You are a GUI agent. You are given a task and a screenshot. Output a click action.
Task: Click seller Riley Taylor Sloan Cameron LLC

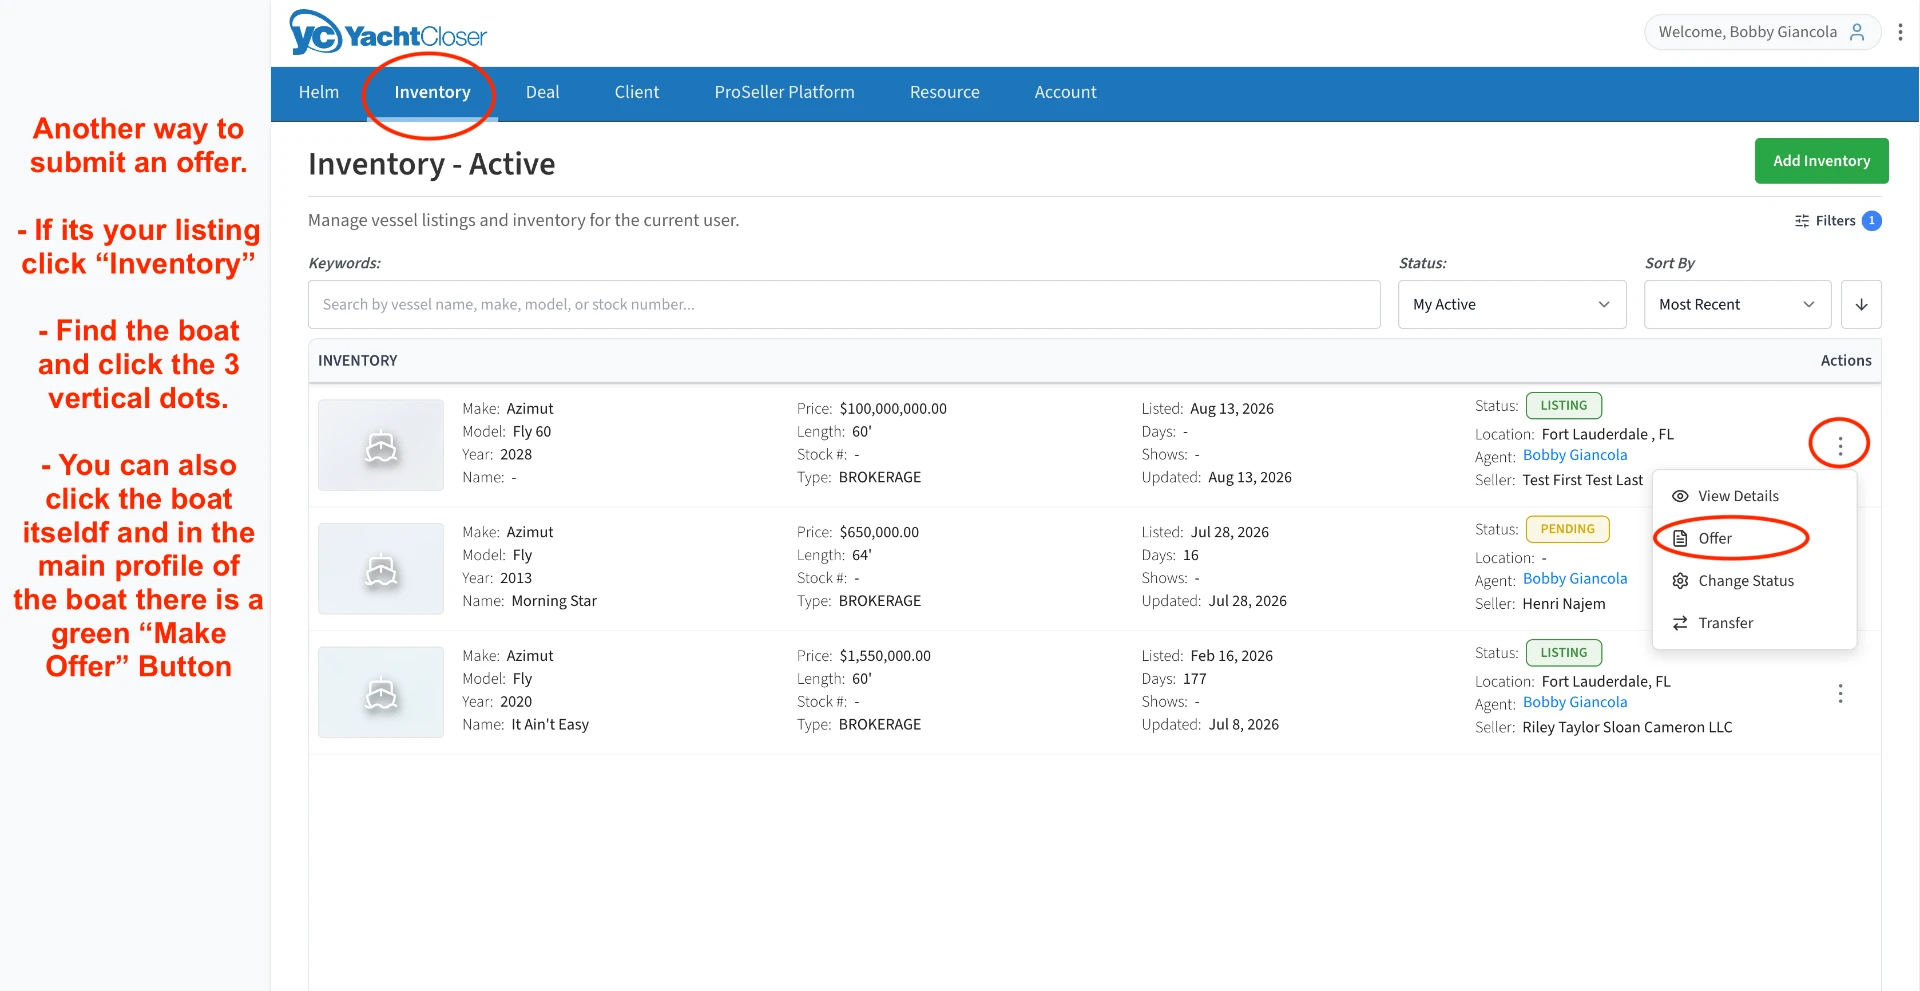(x=1627, y=727)
